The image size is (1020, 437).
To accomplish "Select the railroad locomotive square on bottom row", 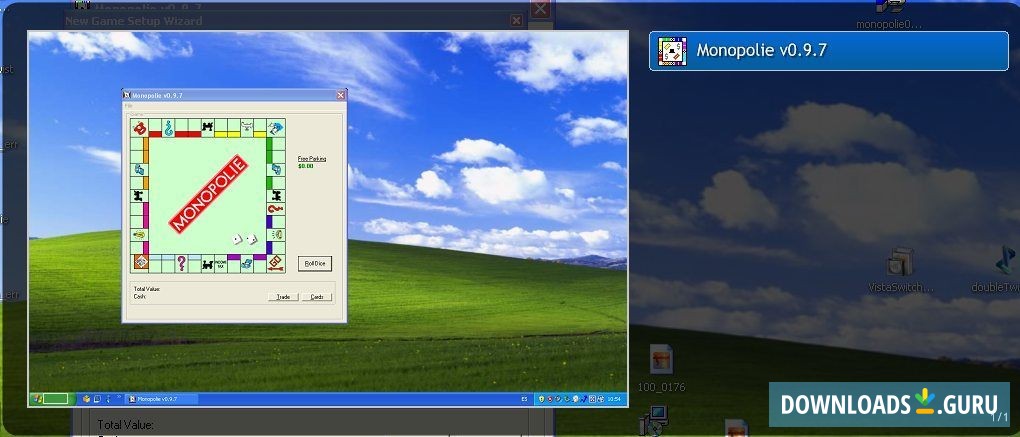I will pyautogui.click(x=208, y=263).
